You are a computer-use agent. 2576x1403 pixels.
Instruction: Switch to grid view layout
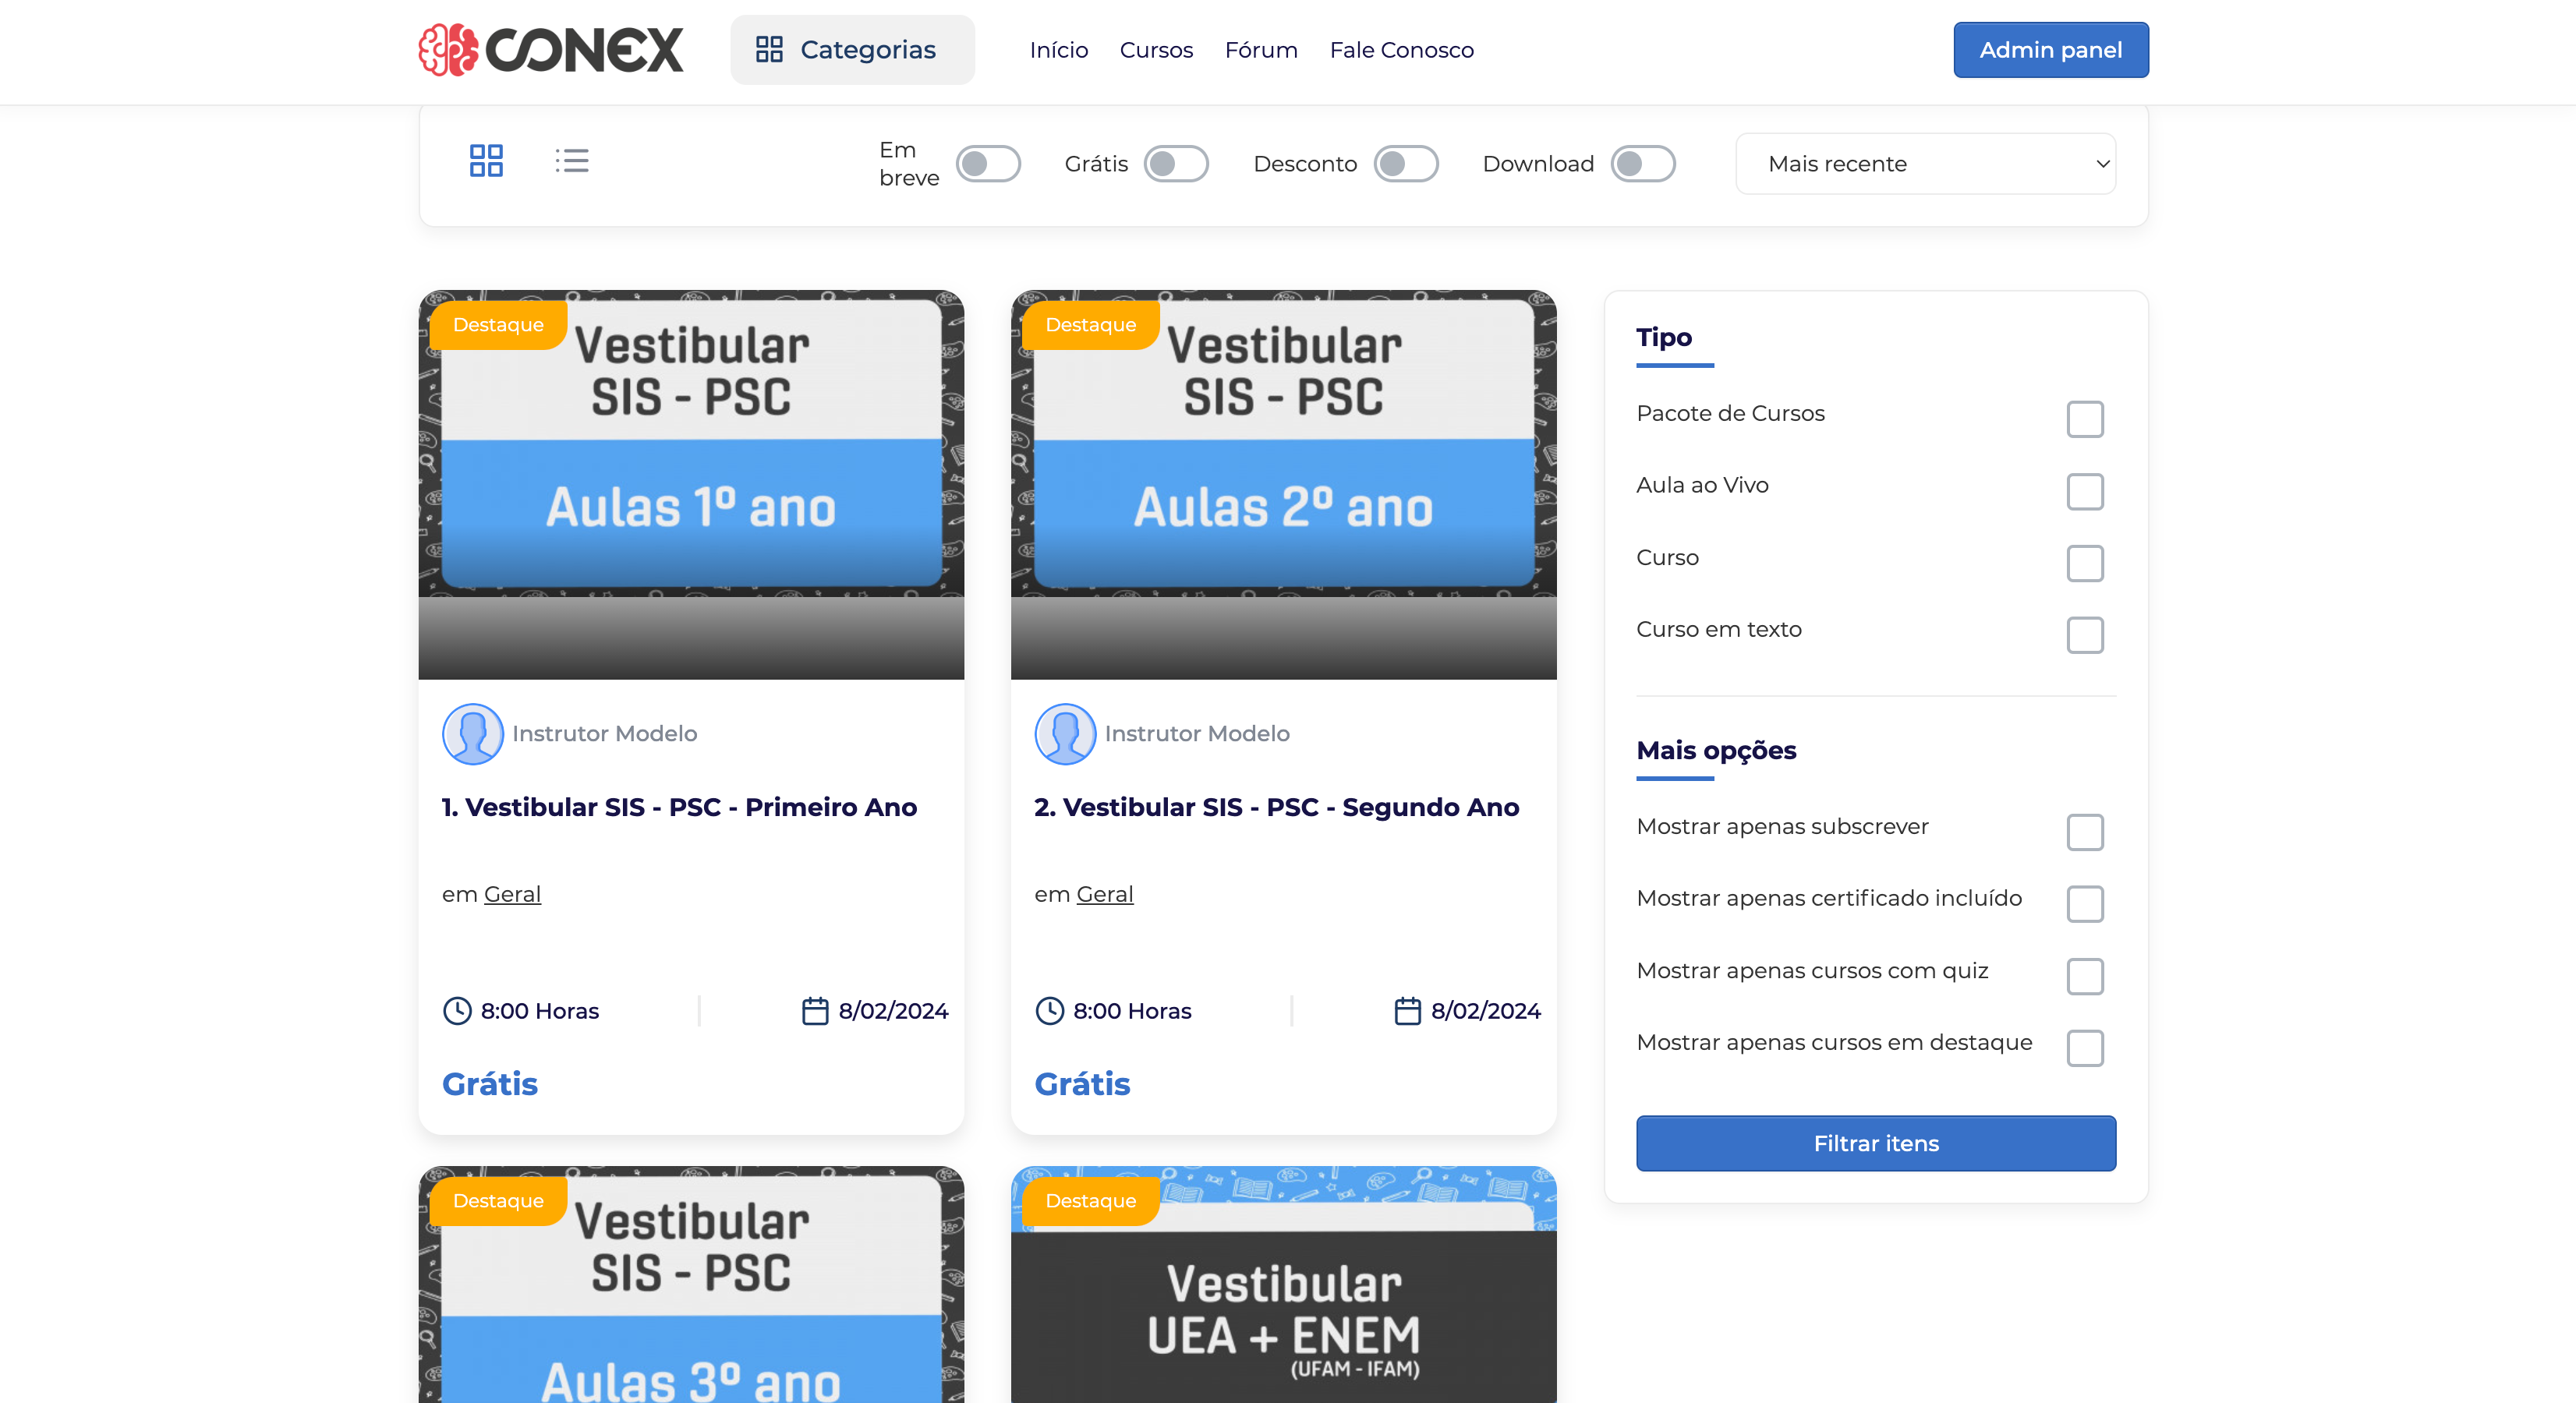tap(487, 160)
